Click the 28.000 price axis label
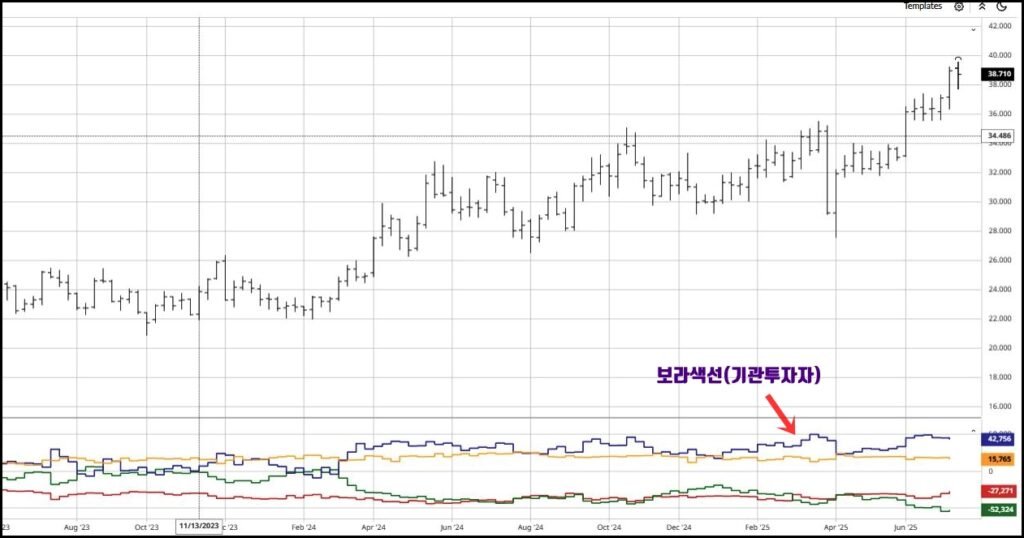Image resolution: width=1024 pixels, height=538 pixels. click(x=1000, y=230)
